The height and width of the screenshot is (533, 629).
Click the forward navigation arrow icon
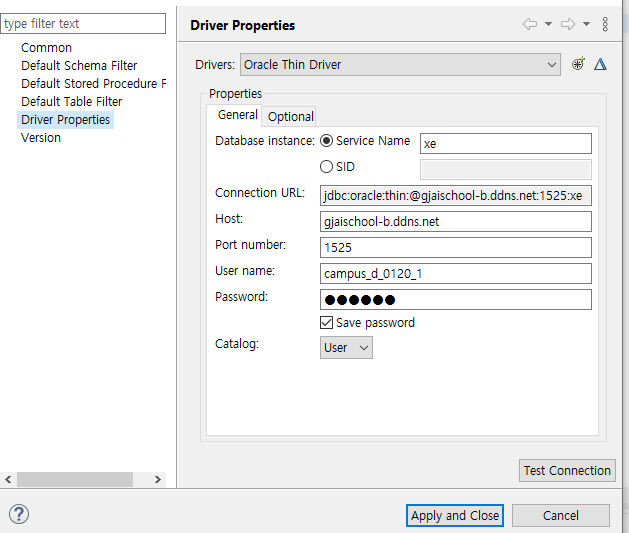[568, 24]
